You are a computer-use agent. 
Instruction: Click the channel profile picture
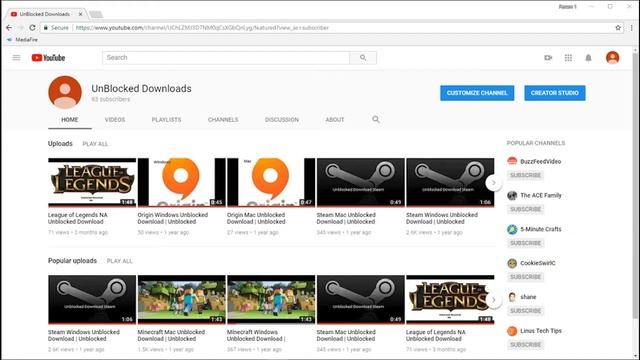coord(65,92)
